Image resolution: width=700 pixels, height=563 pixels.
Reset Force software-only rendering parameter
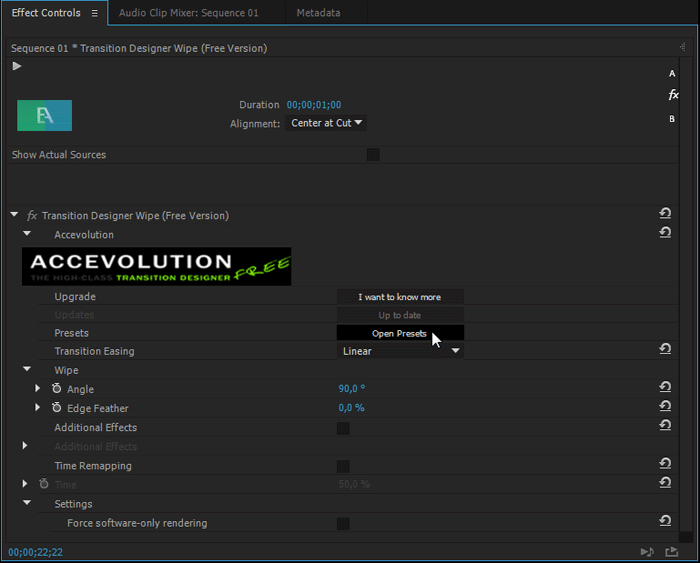(665, 521)
